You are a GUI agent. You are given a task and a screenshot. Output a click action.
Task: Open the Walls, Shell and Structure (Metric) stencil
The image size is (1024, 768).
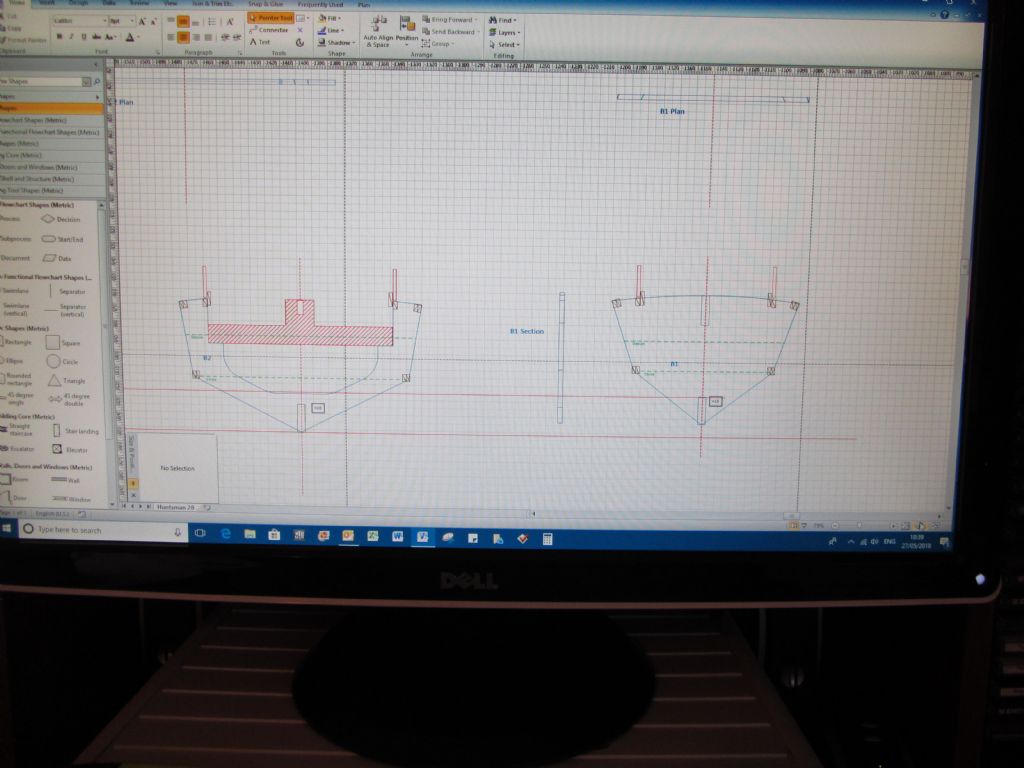(51, 179)
